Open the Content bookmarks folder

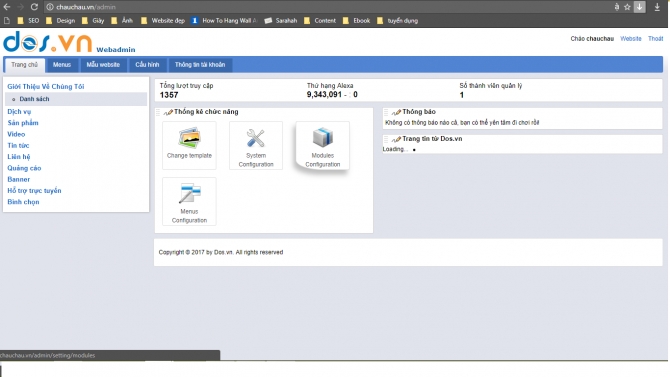click(320, 21)
